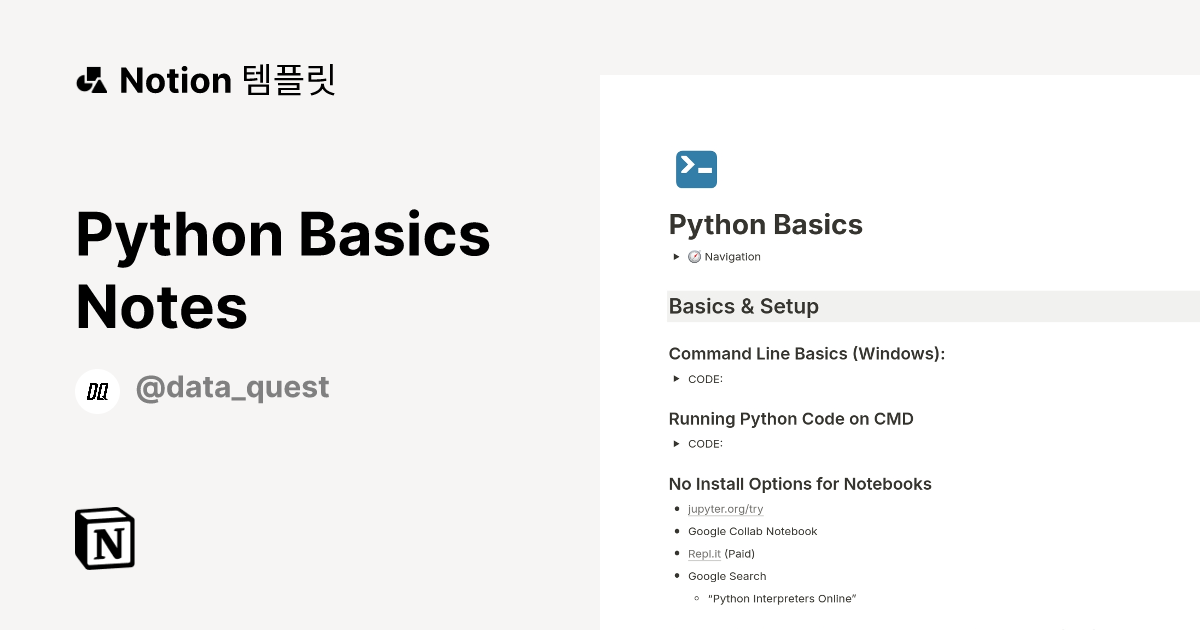Viewport: 1200px width, 630px height.
Task: Click the Python Basics page title
Action: [765, 224]
